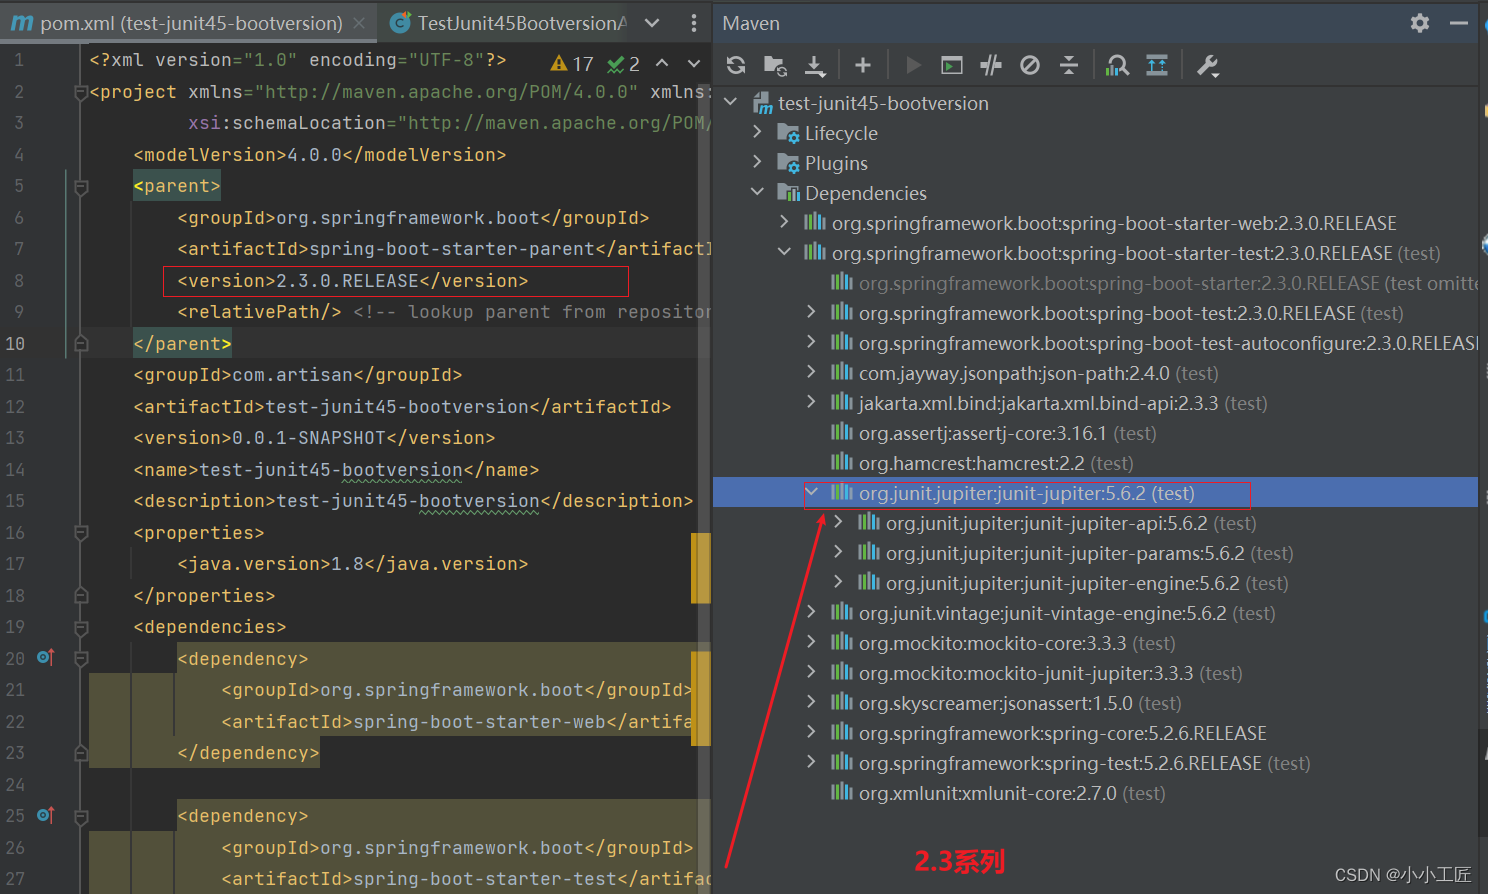This screenshot has width=1488, height=894.
Task: Click the blue arrows icon in Maven toolbar
Action: 1157,65
